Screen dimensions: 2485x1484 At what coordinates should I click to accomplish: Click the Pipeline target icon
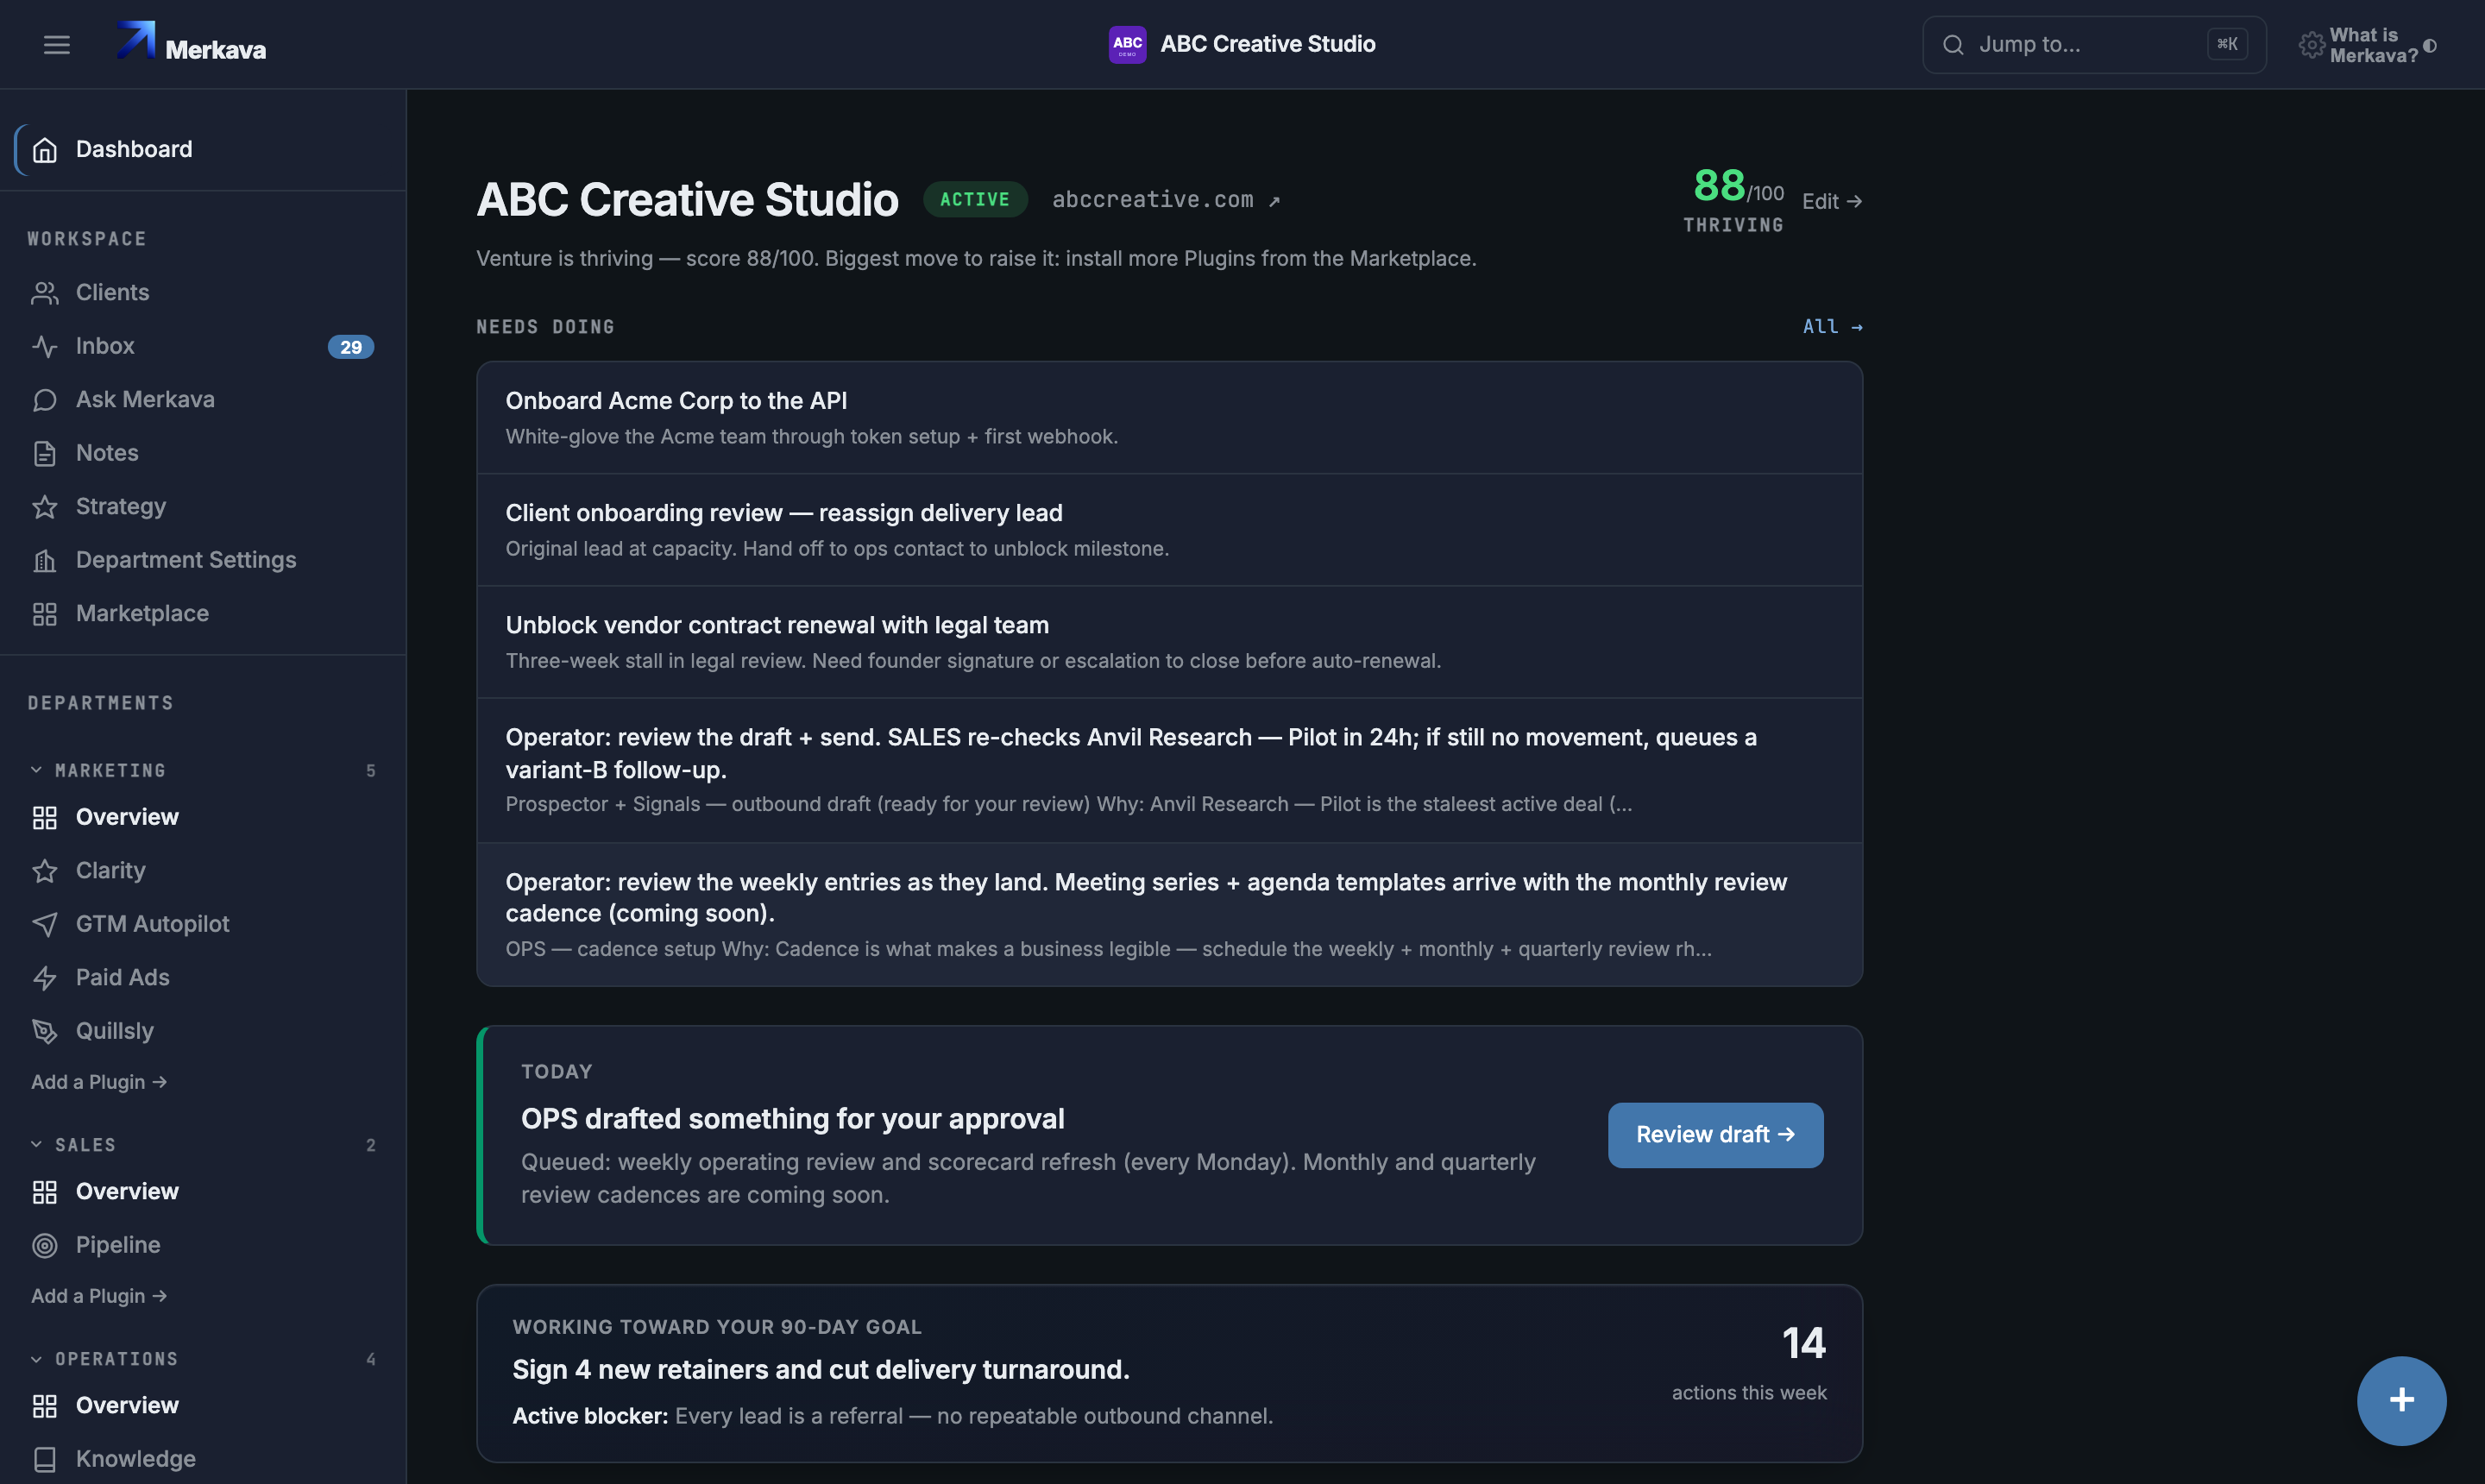click(45, 1245)
